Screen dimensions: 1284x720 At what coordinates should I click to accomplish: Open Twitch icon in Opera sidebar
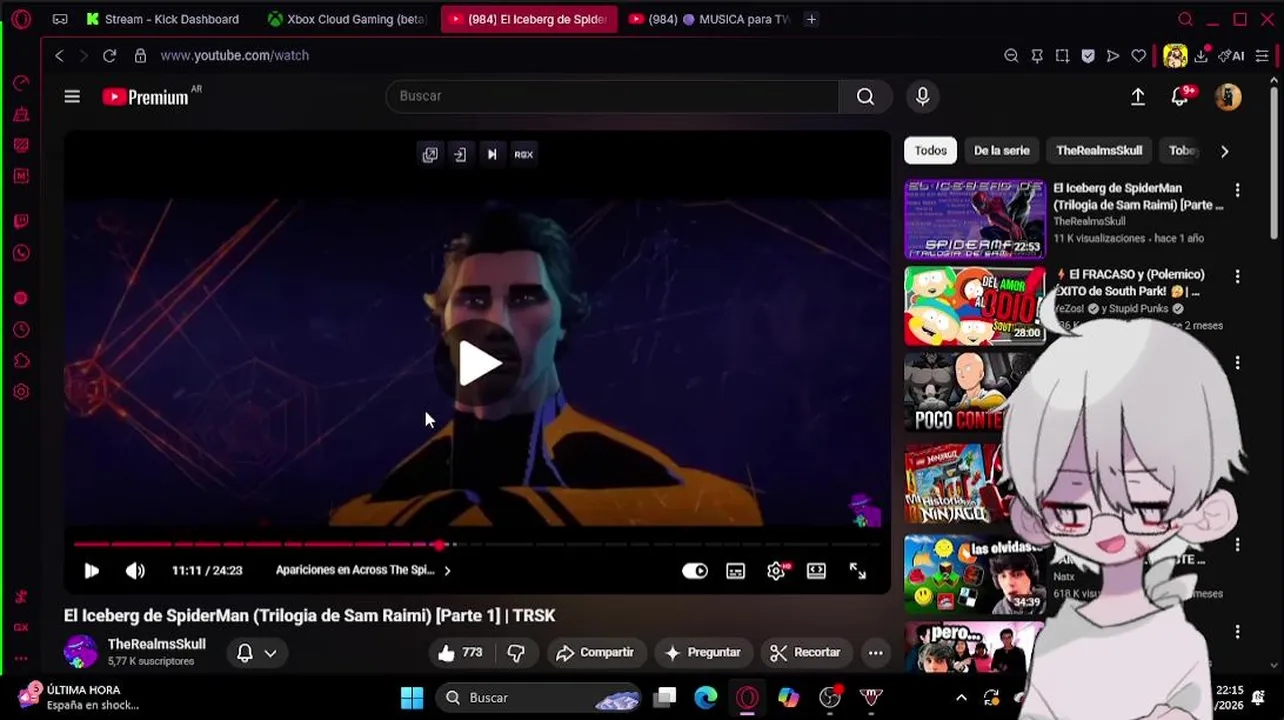(x=21, y=221)
